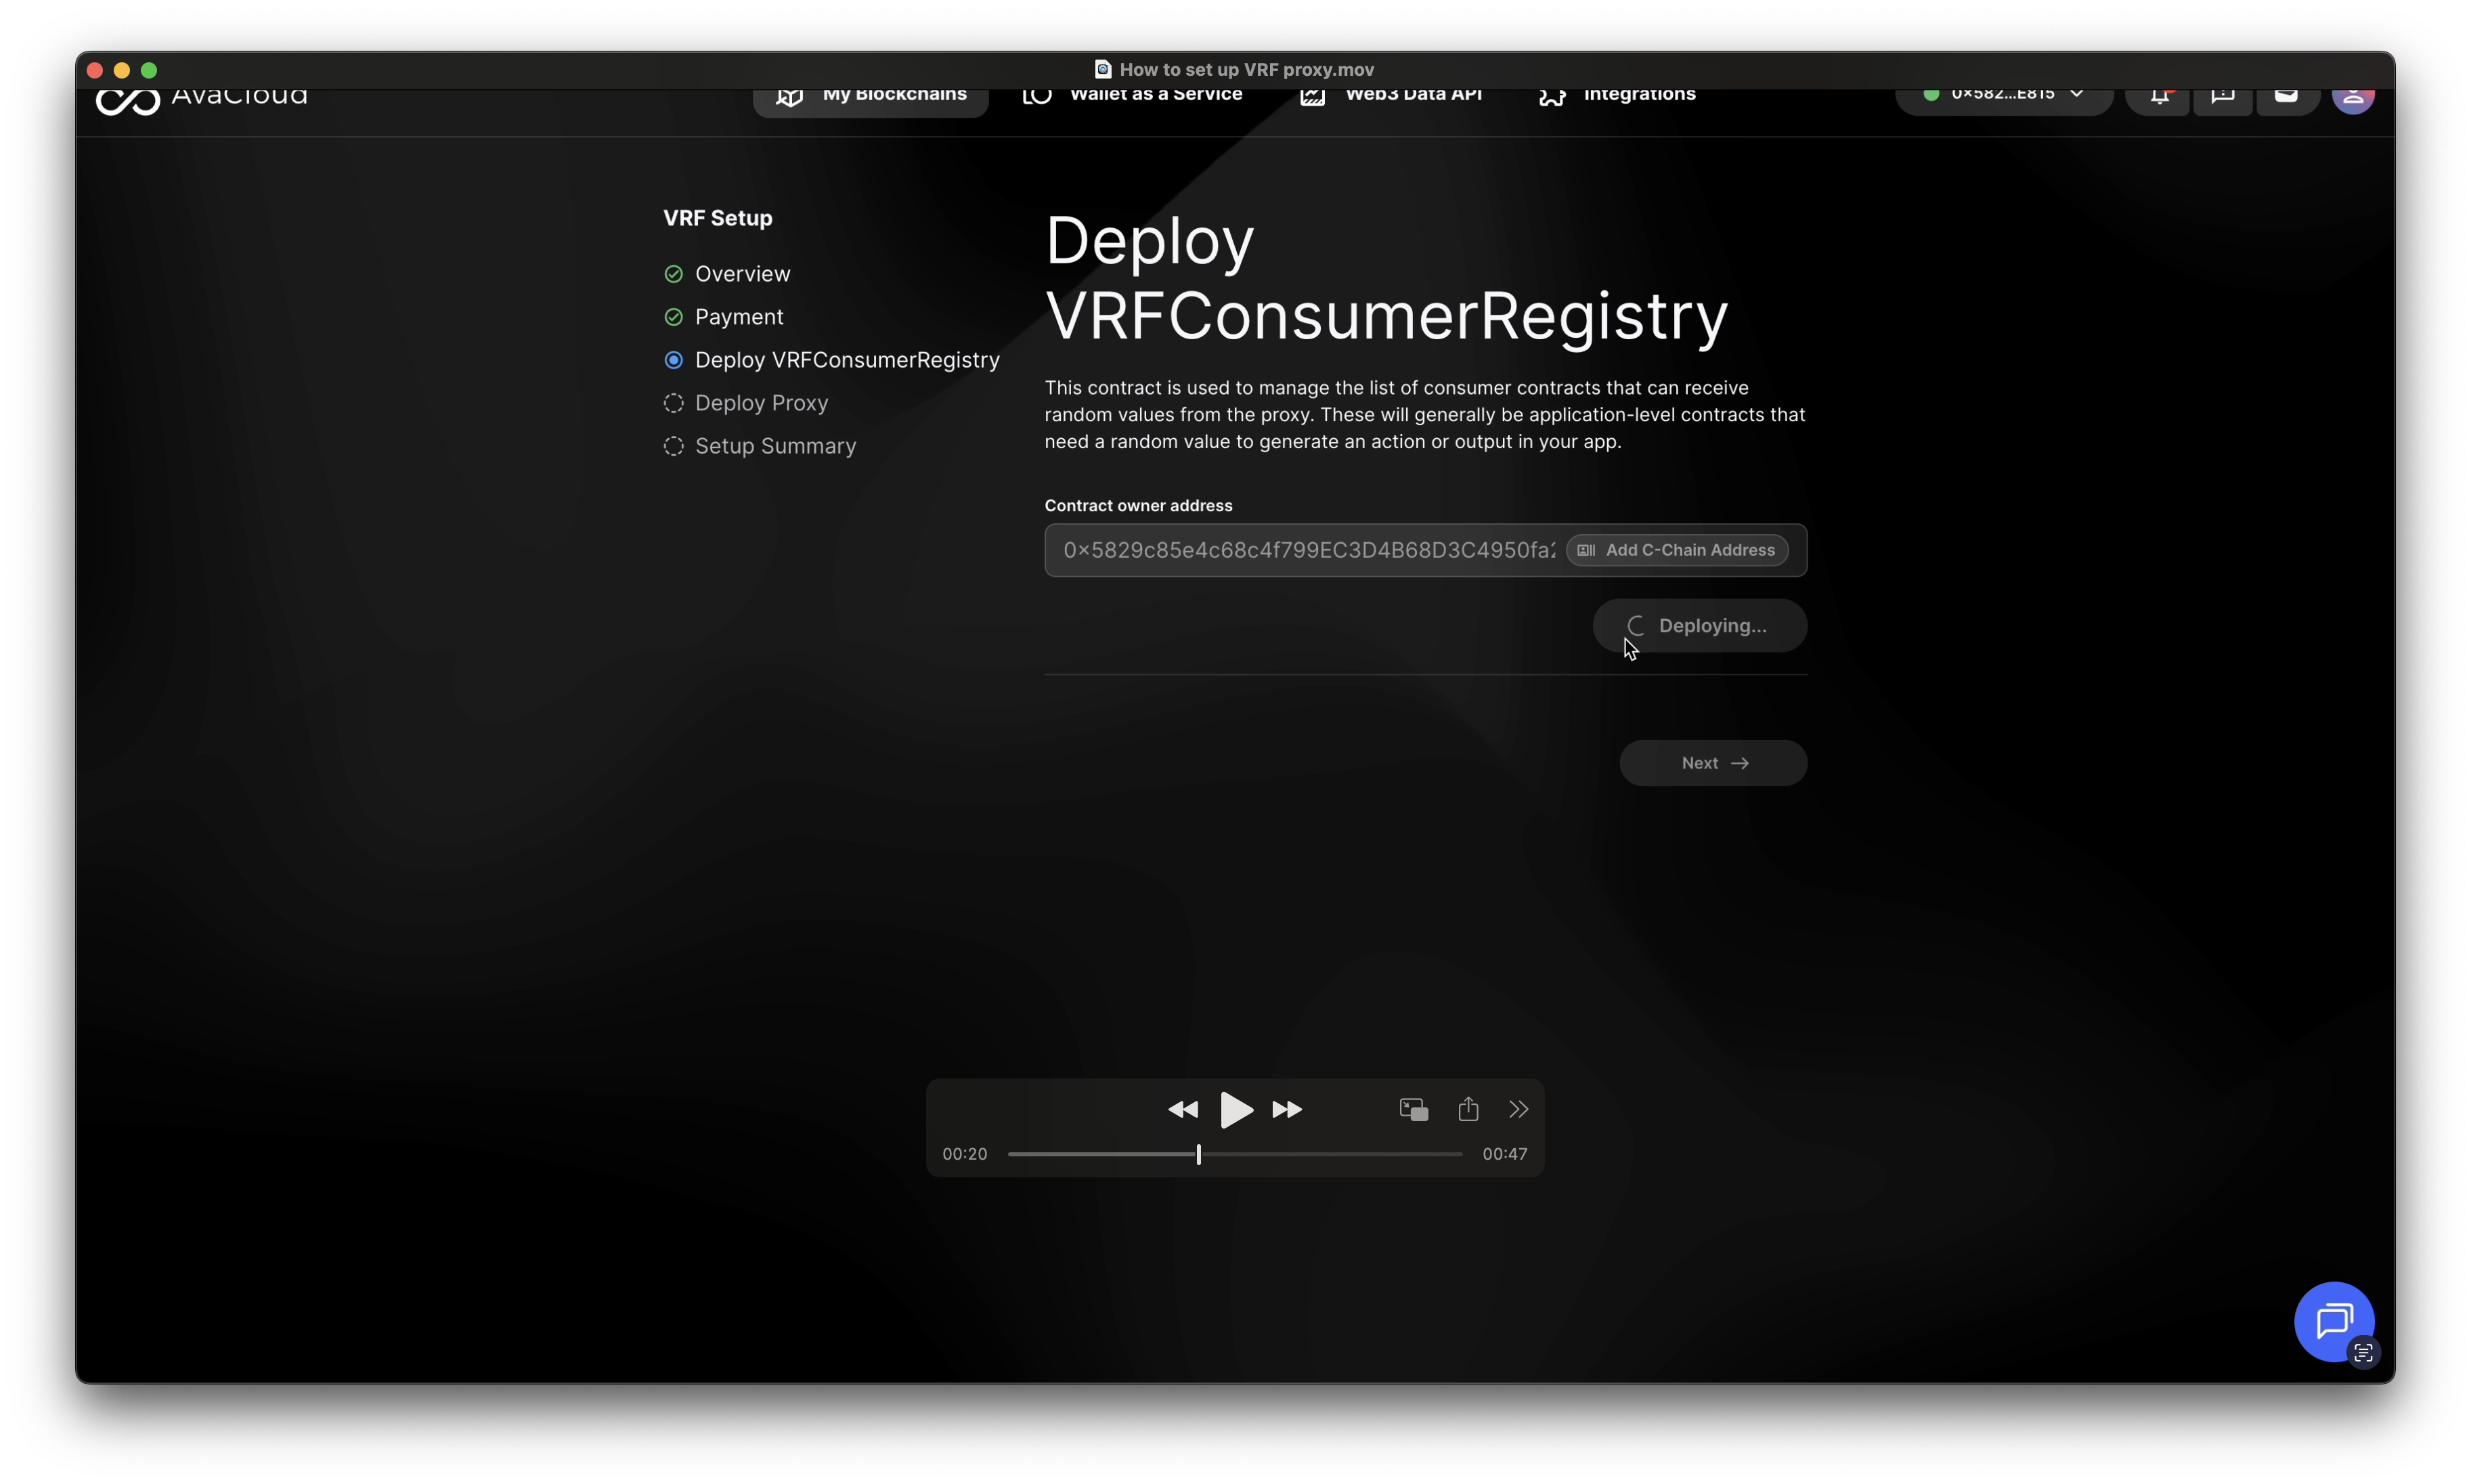Open the share menu icon

pos(1468,1109)
